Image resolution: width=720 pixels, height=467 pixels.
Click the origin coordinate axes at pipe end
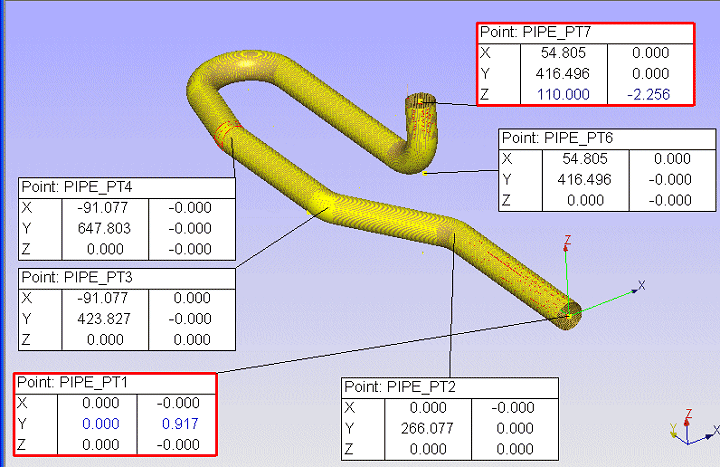pyautogui.click(x=568, y=304)
